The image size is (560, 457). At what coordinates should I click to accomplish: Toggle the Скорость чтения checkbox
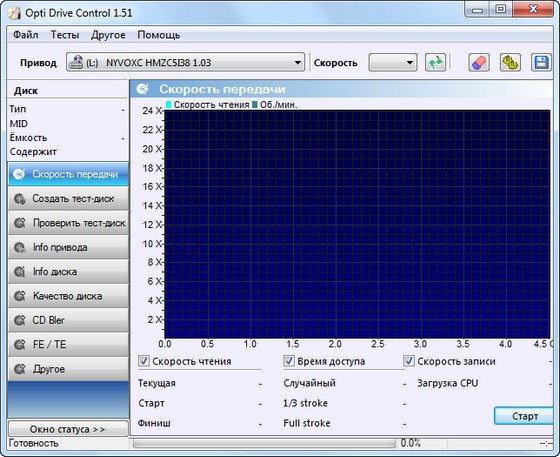pyautogui.click(x=144, y=361)
